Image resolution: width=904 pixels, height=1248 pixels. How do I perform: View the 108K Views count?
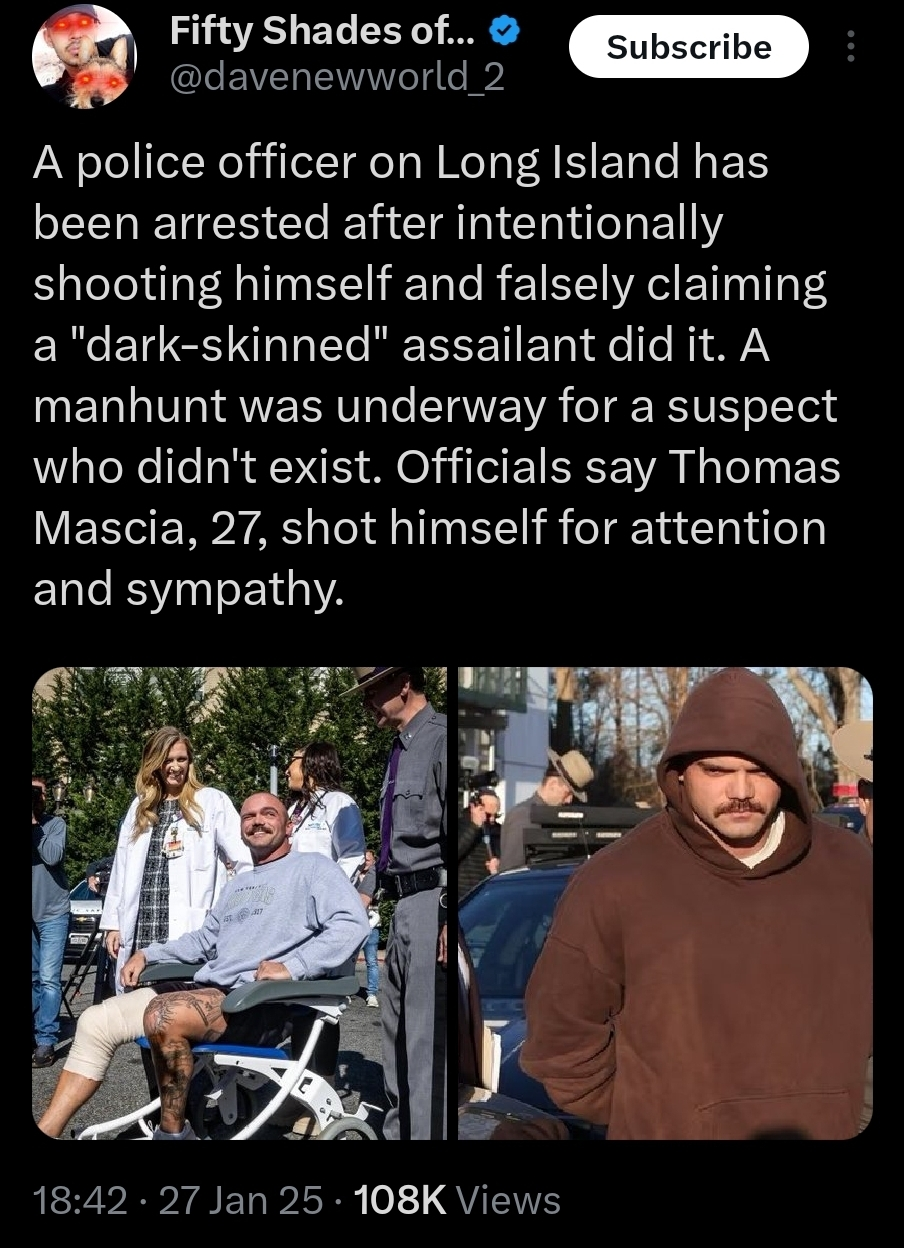[x=457, y=1199]
